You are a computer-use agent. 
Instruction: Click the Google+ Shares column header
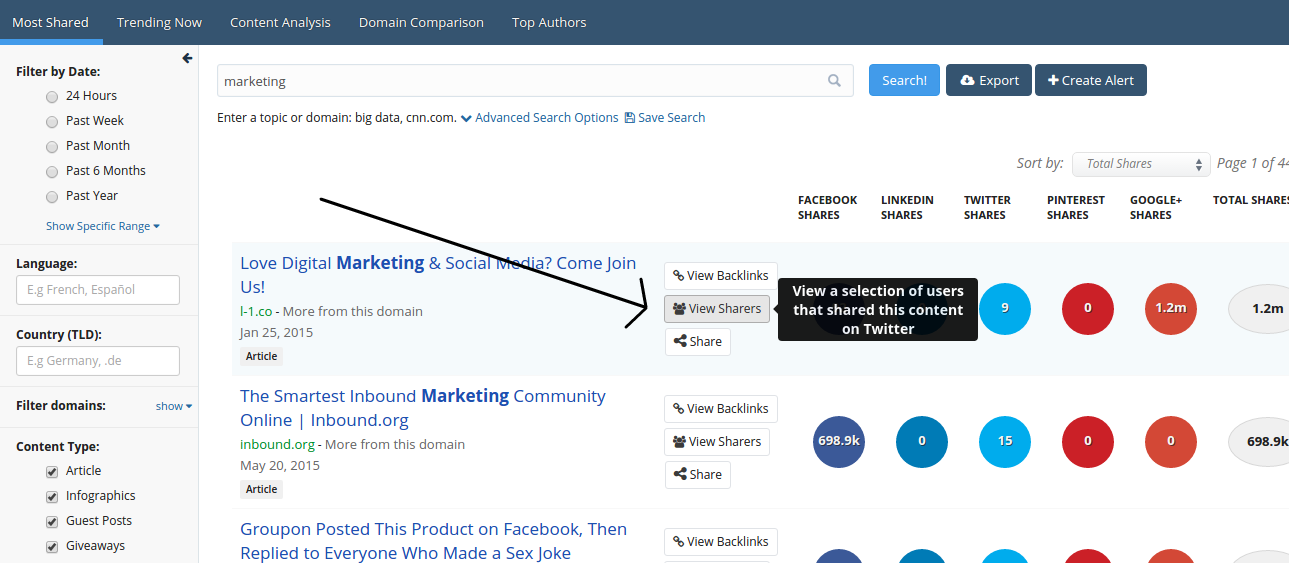[x=1156, y=207]
